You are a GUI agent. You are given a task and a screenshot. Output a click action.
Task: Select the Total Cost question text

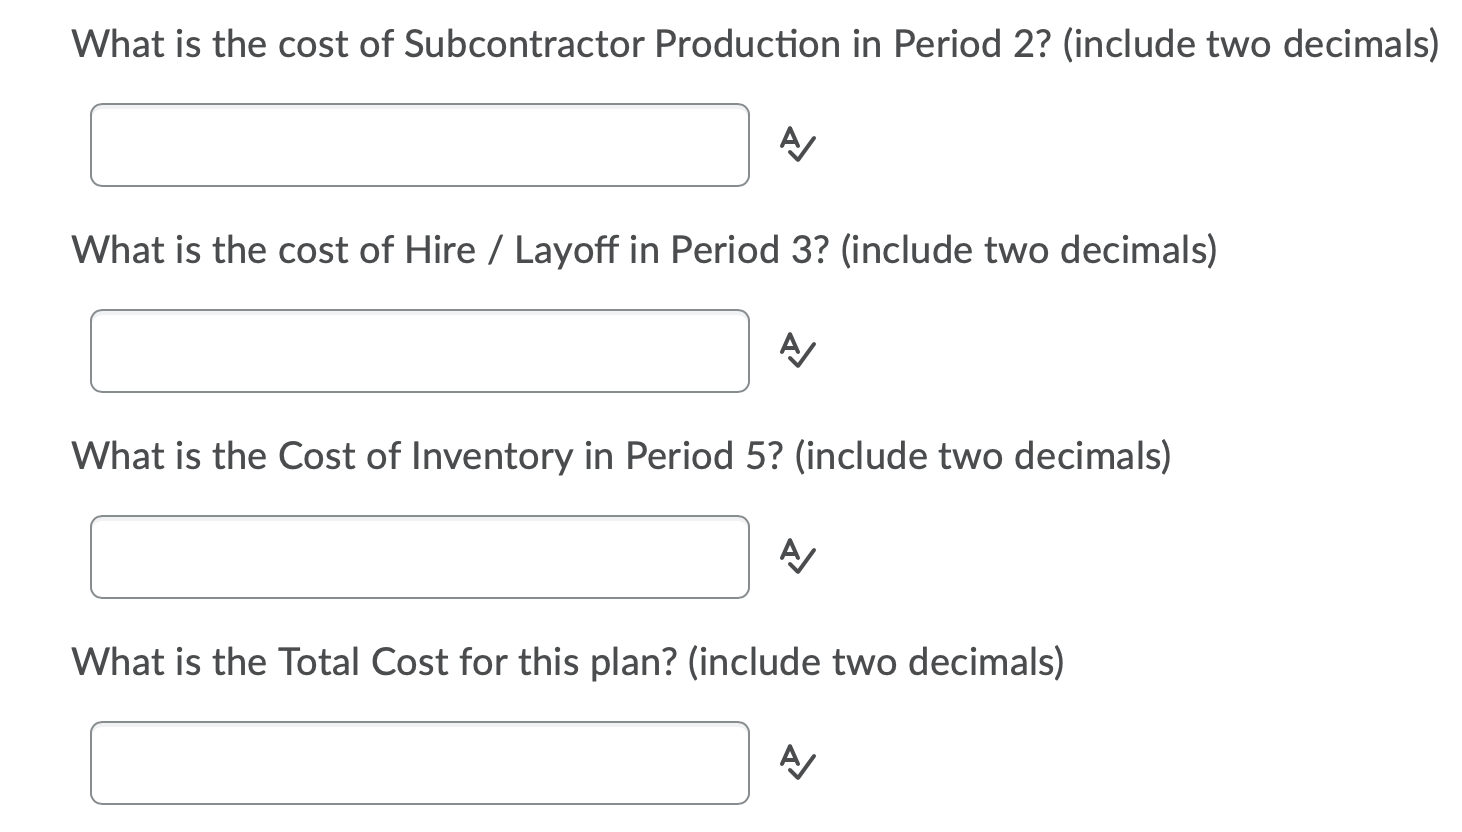coord(567,661)
